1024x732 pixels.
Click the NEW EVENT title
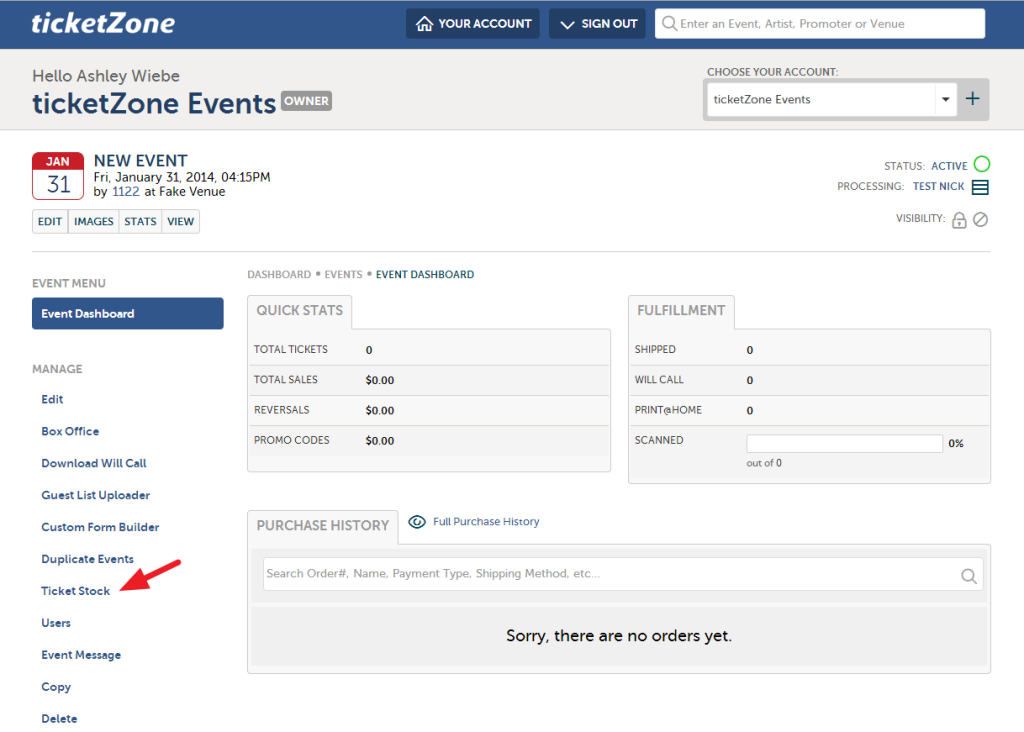click(140, 161)
